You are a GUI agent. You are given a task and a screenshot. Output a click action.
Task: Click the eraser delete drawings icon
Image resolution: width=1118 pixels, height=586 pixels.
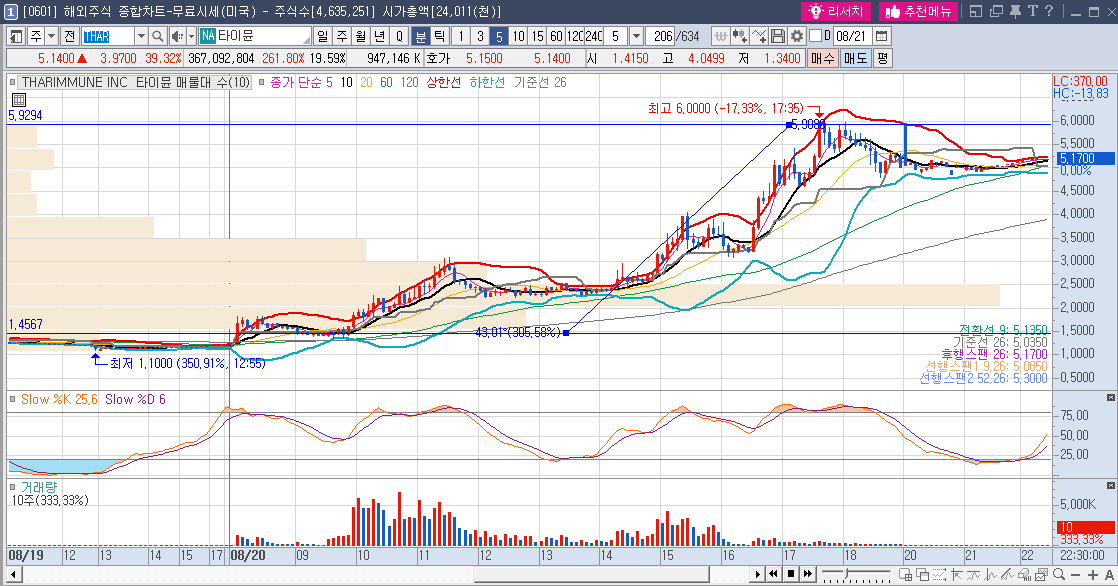(x=1025, y=575)
